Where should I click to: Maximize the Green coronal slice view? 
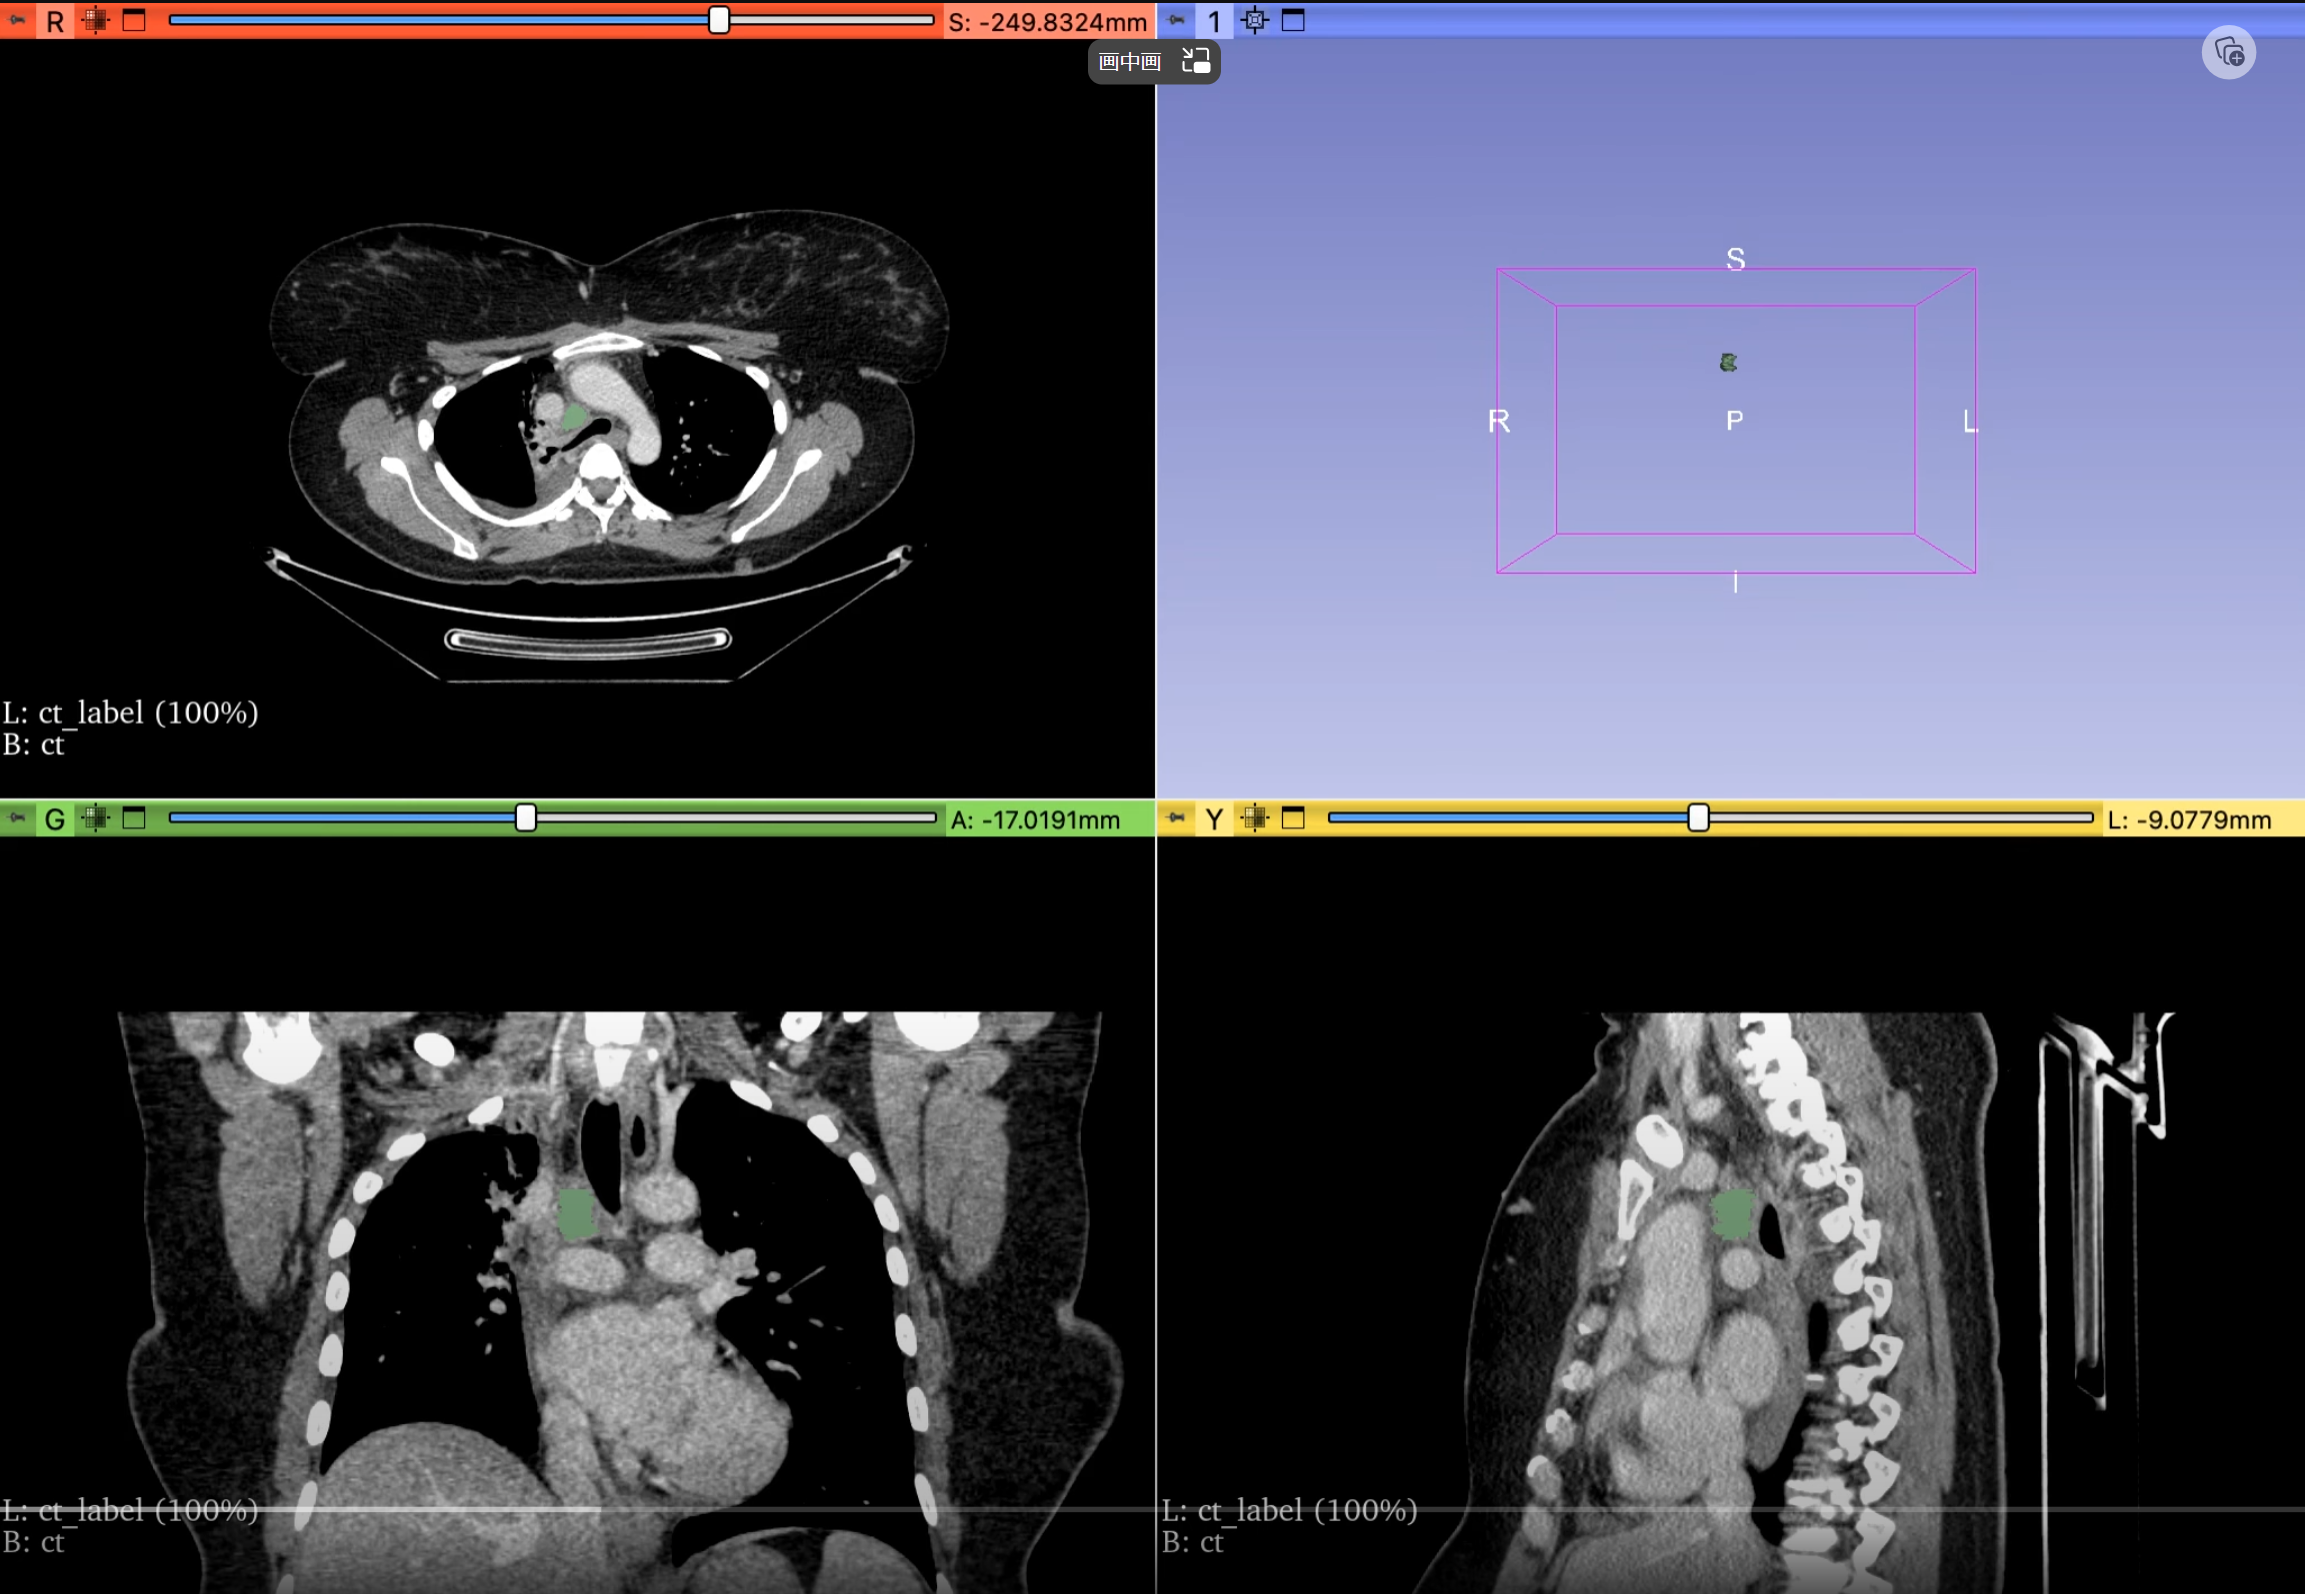(134, 819)
